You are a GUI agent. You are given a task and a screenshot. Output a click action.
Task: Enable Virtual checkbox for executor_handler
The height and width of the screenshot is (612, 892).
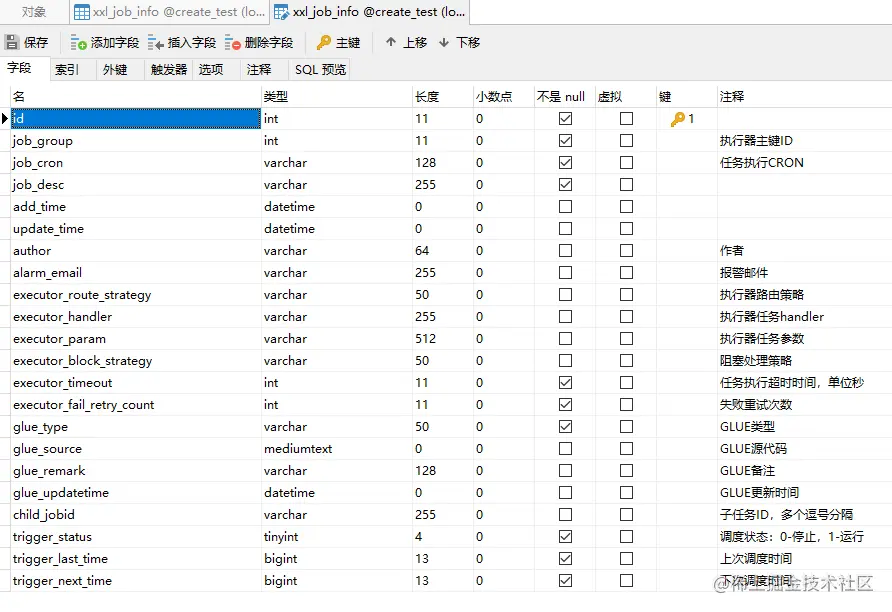626,316
